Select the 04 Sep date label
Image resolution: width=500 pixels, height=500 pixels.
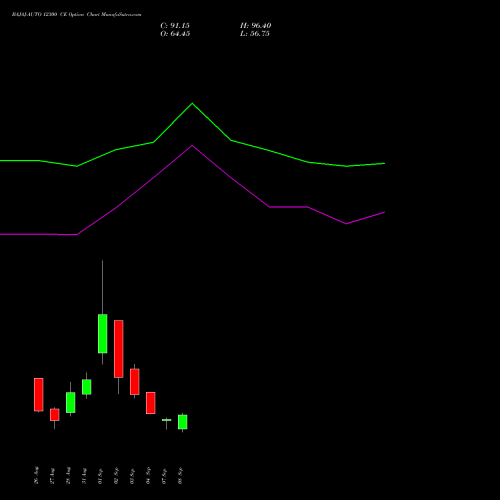[148, 475]
